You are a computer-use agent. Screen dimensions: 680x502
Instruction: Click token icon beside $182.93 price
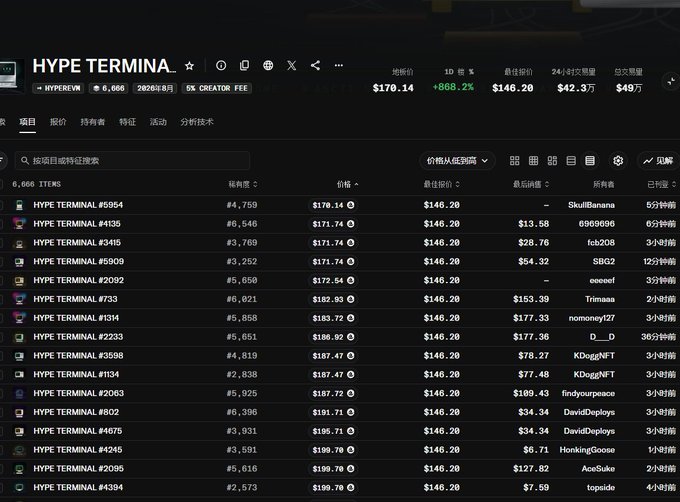350,299
